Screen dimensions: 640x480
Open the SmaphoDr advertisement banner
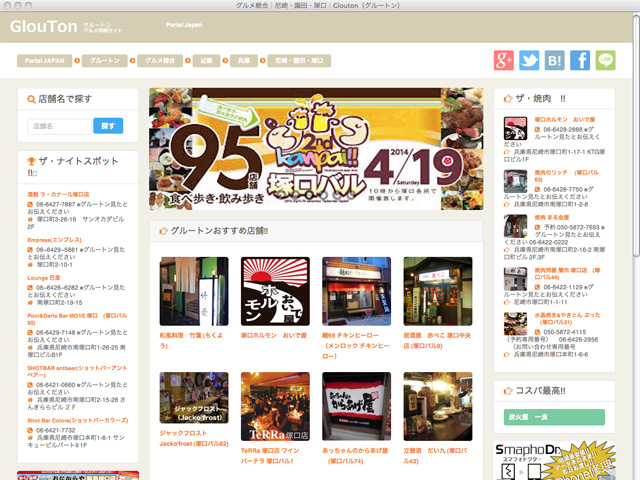coord(554,461)
